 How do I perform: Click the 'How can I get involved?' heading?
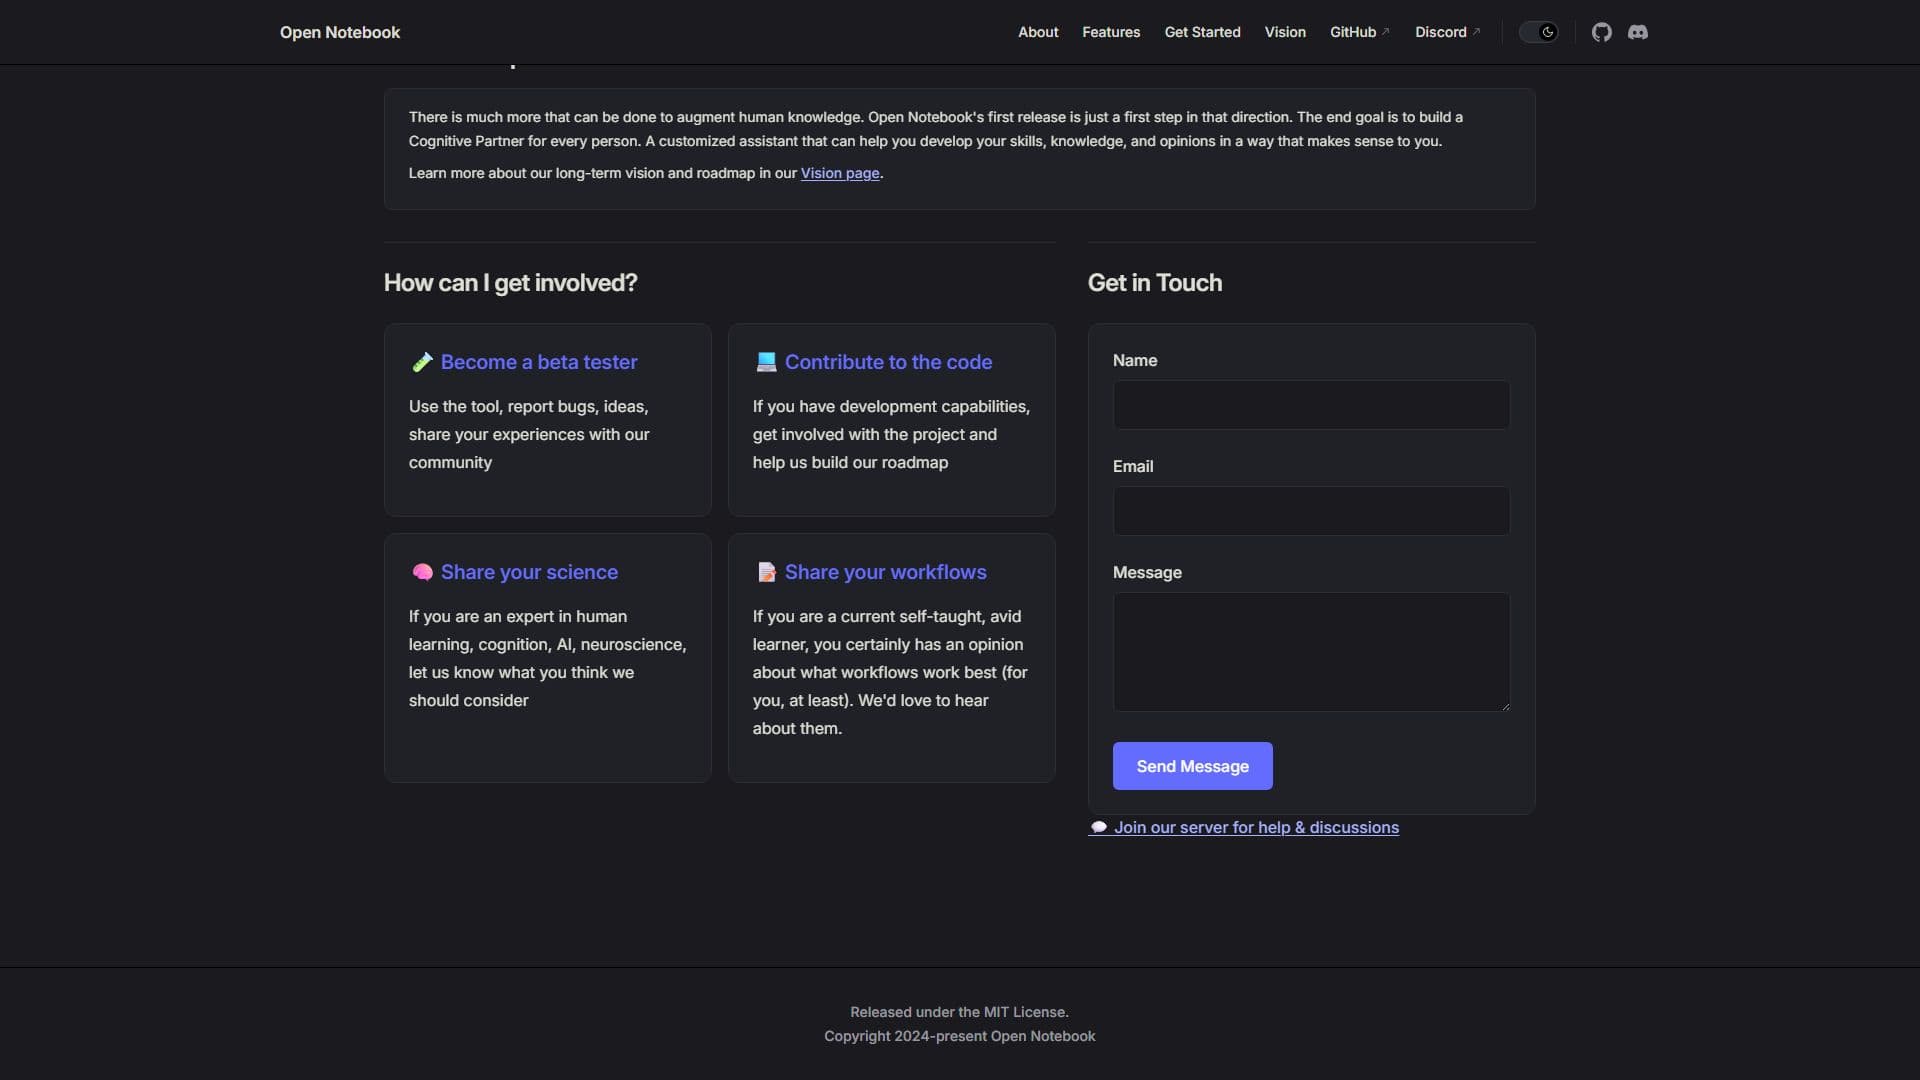click(510, 283)
